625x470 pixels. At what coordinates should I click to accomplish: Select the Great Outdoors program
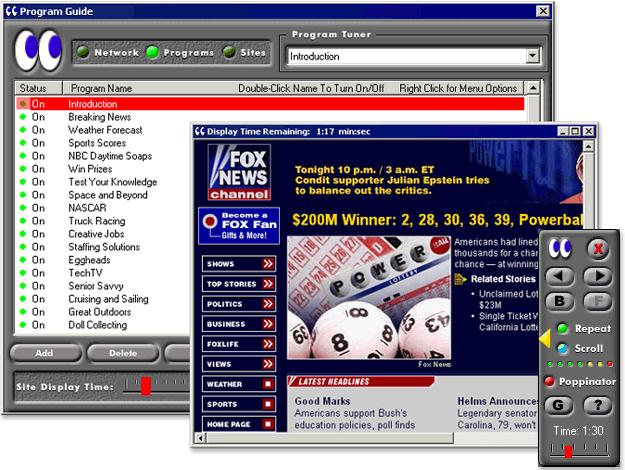pyautogui.click(x=100, y=312)
